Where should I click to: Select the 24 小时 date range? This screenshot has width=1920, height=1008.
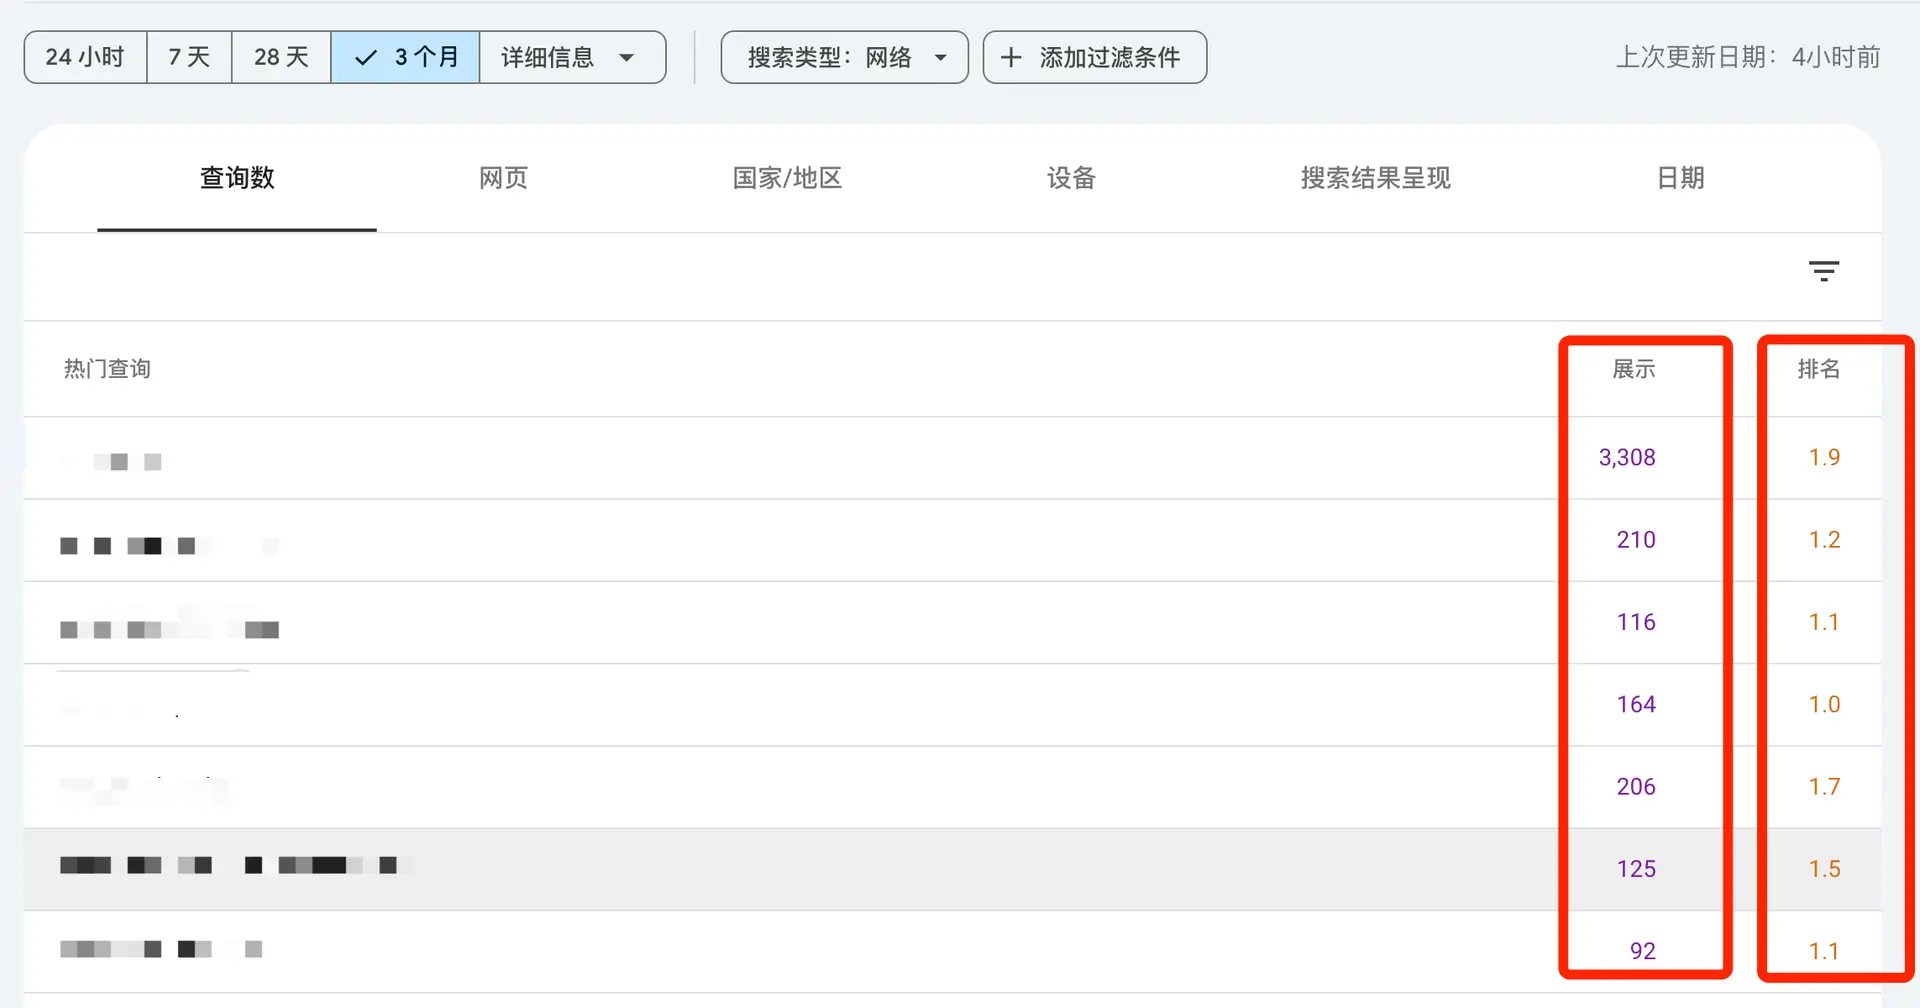86,57
